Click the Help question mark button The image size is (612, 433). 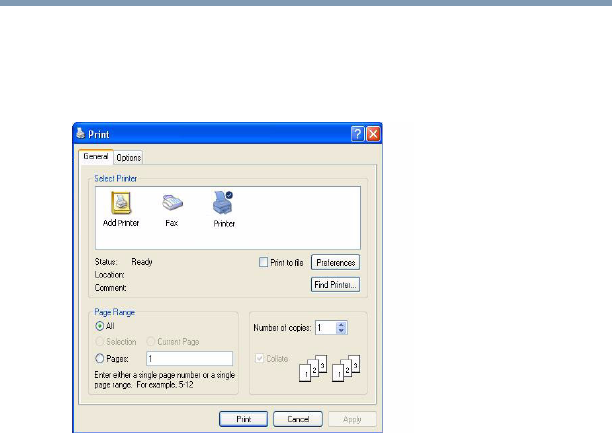[x=357, y=134]
